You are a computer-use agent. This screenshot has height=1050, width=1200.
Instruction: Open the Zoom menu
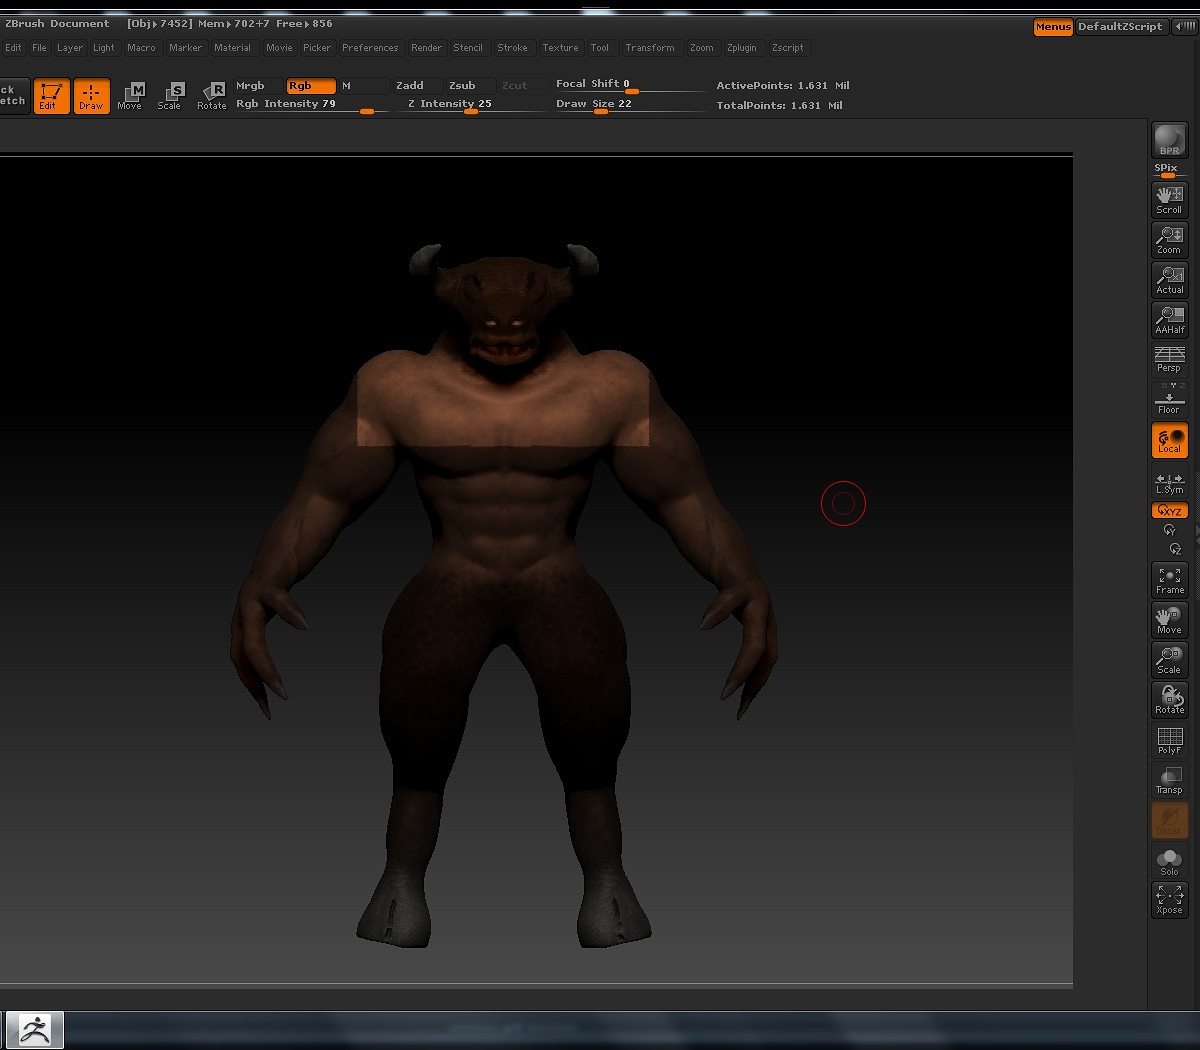702,48
